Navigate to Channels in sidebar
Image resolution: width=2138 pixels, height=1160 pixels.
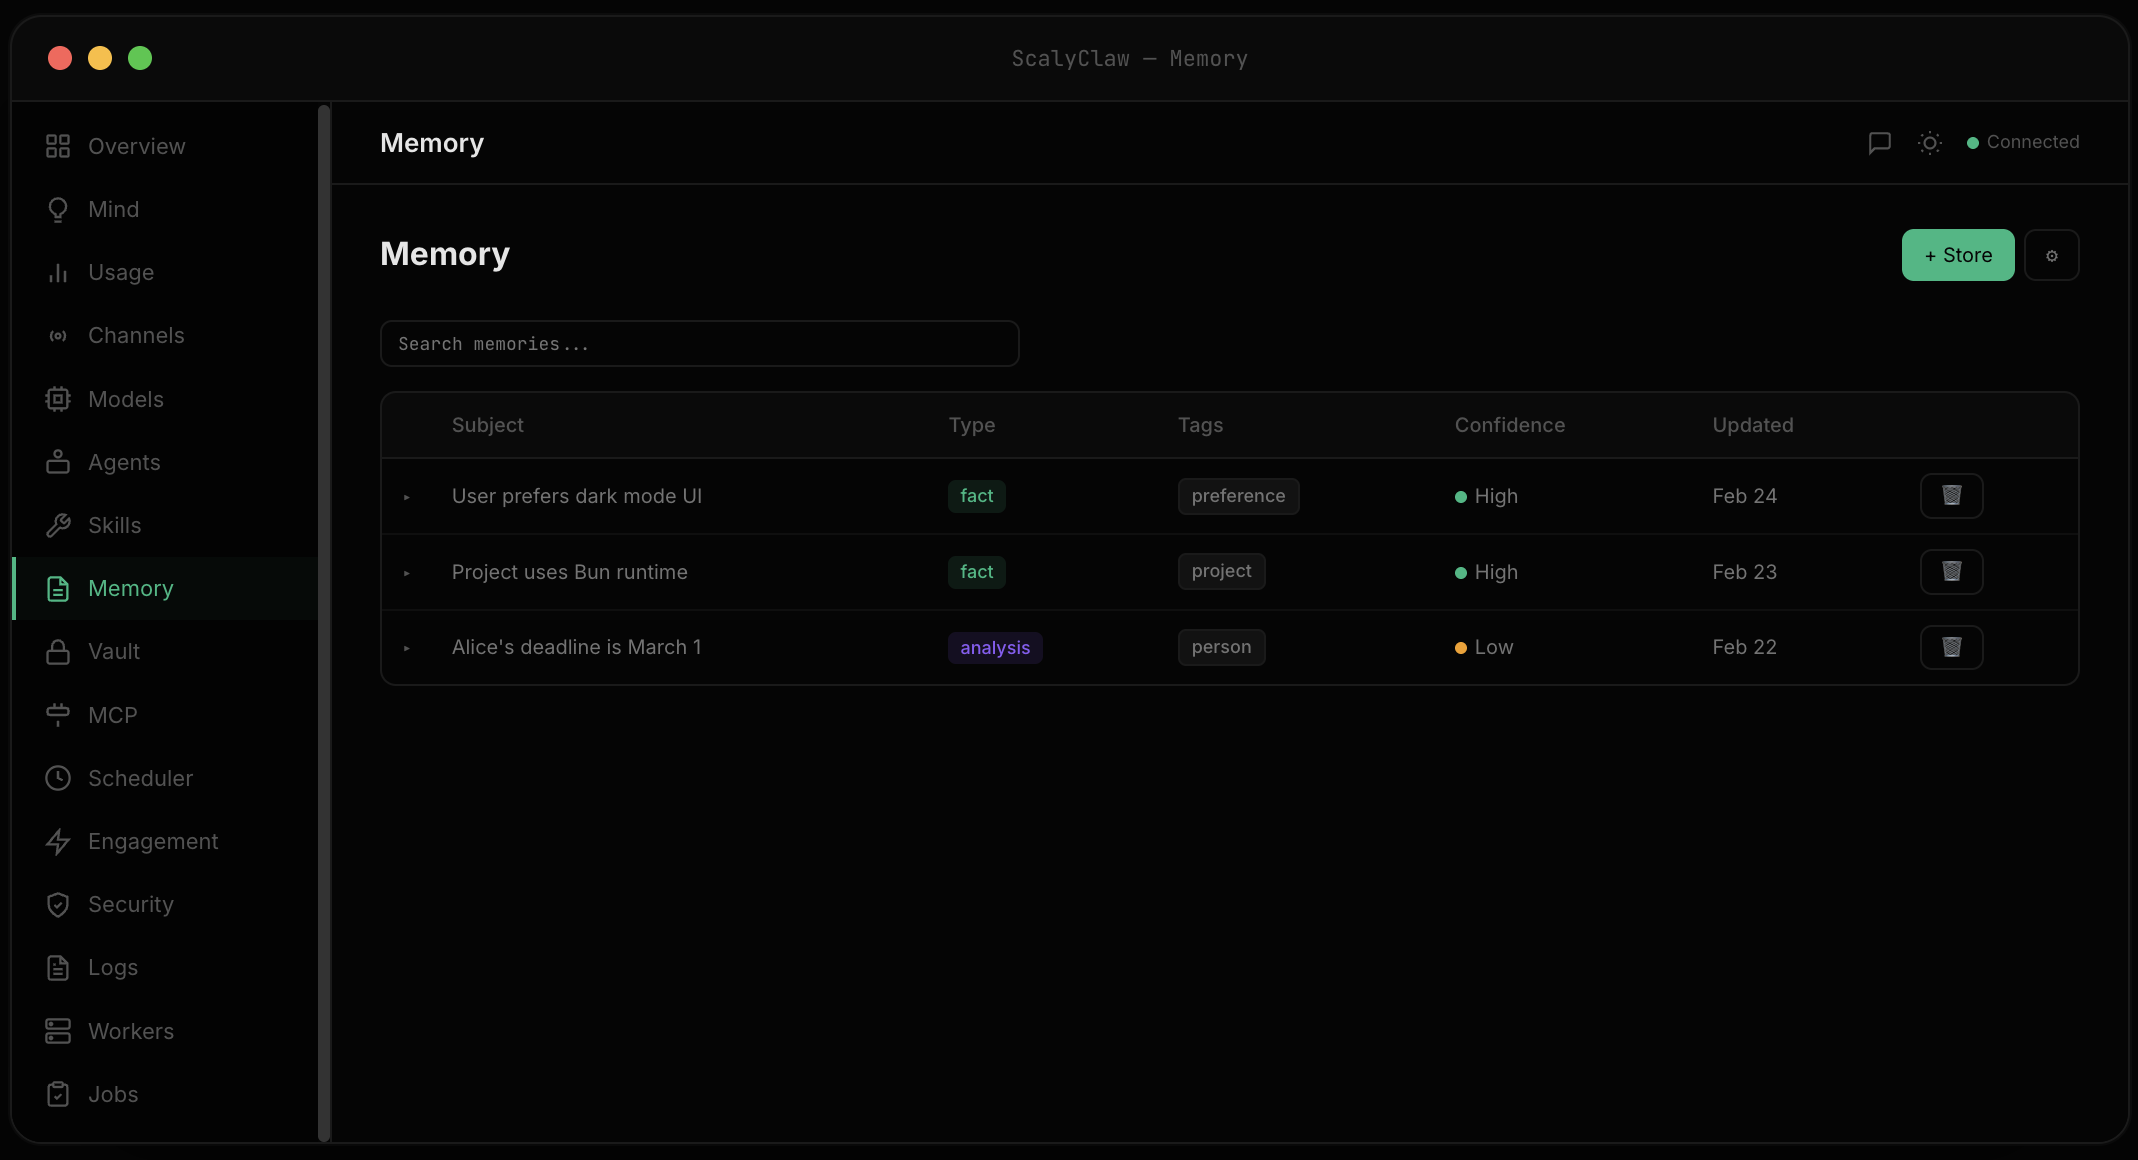point(136,336)
